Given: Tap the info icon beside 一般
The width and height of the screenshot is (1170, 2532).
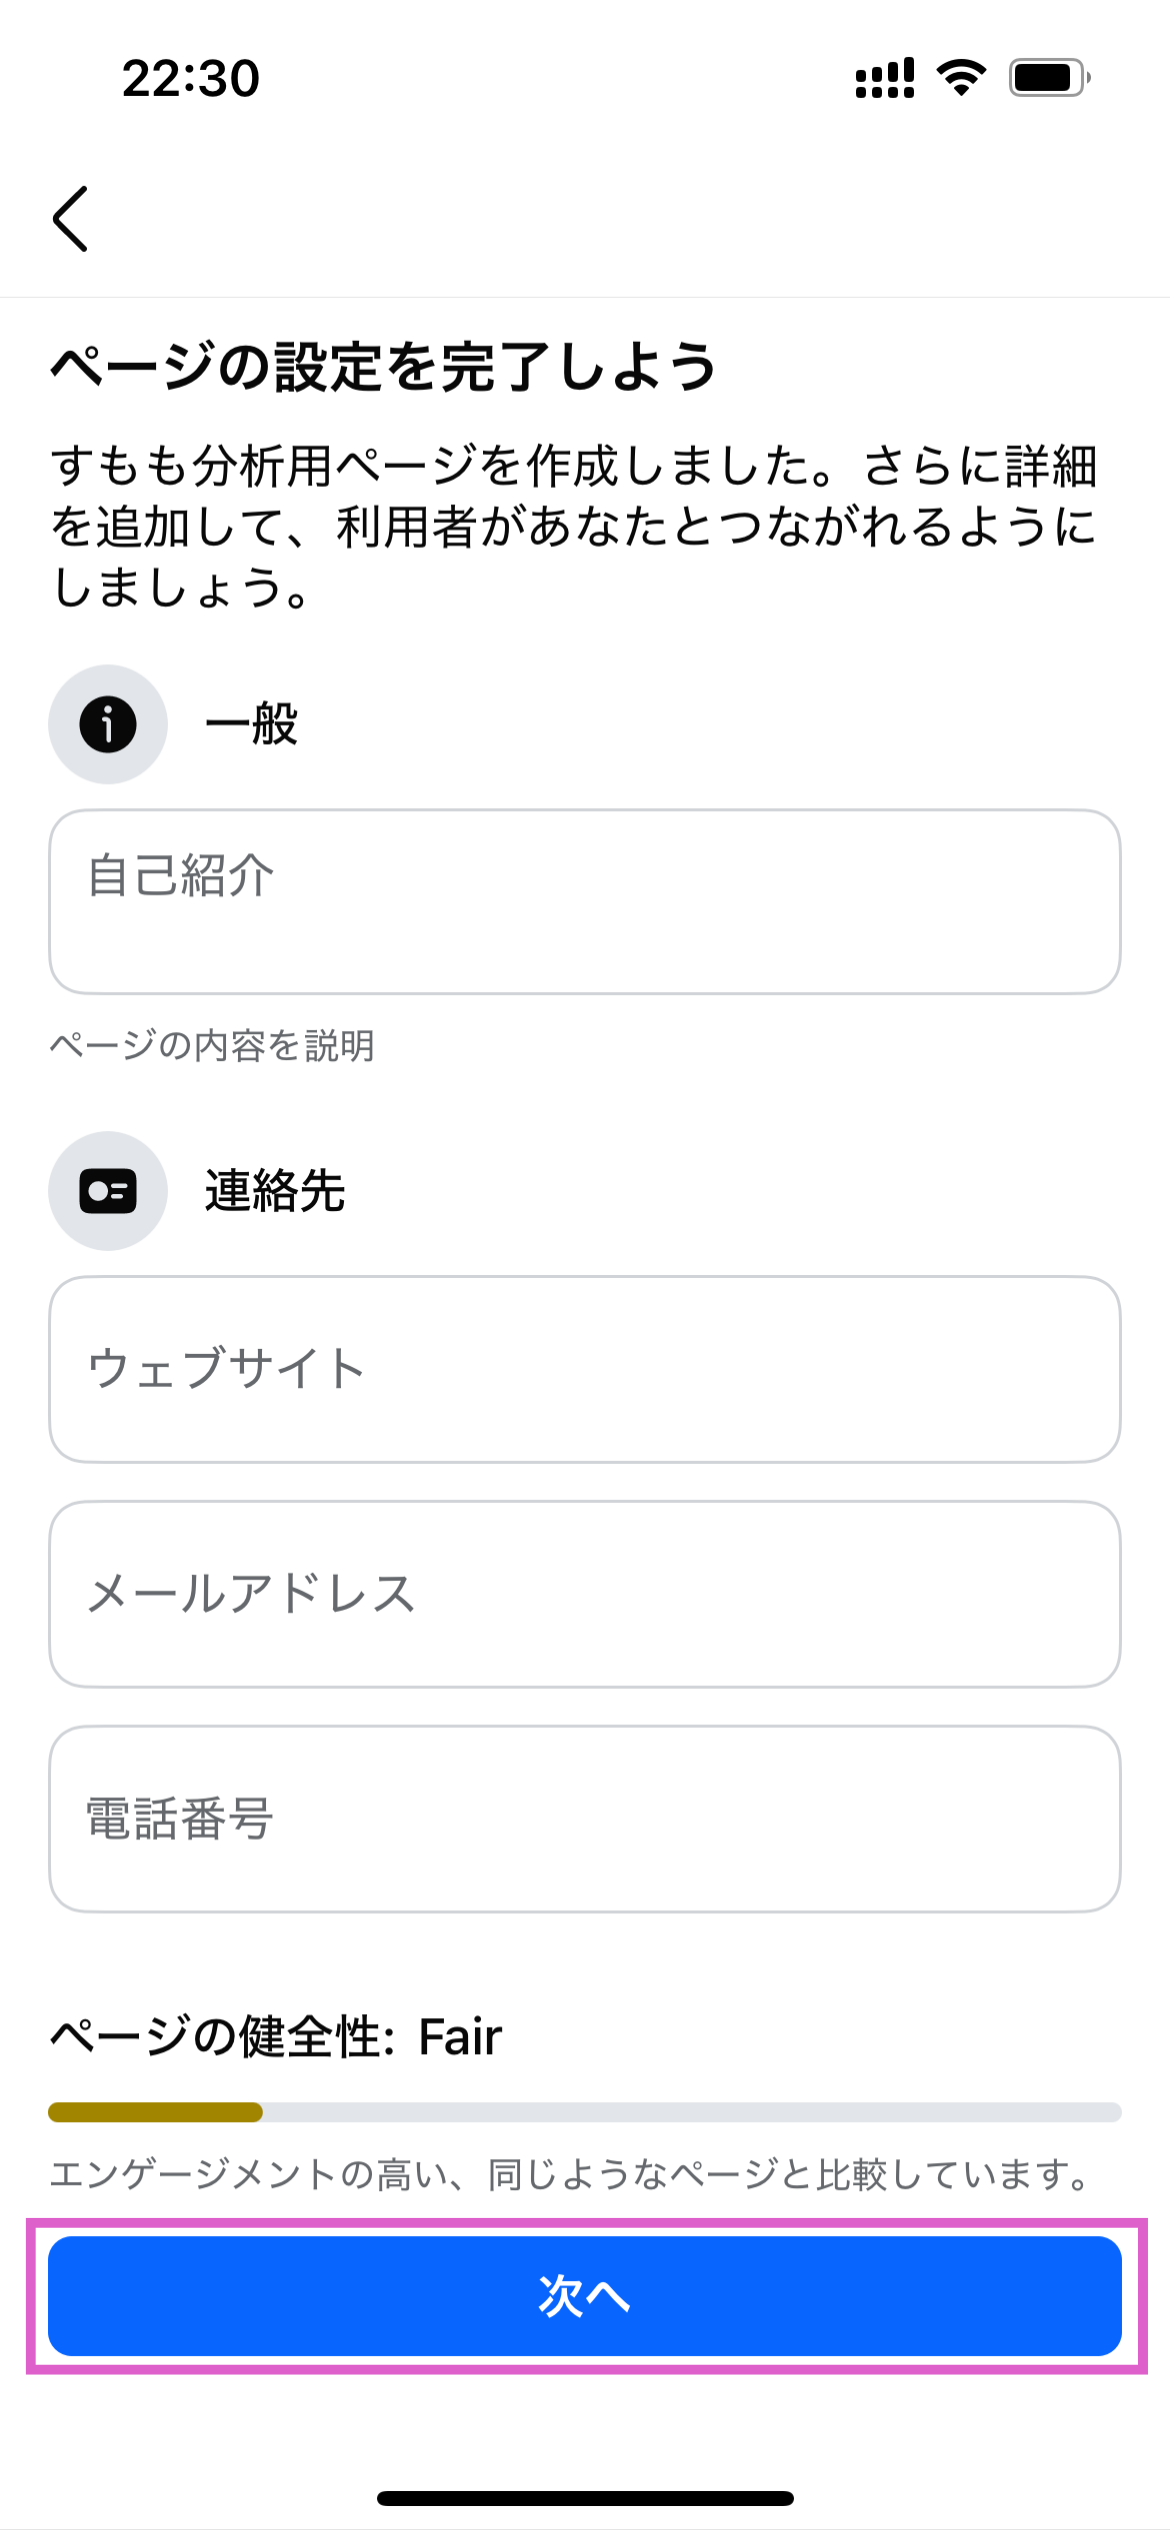Looking at the screenshot, I should (108, 724).
